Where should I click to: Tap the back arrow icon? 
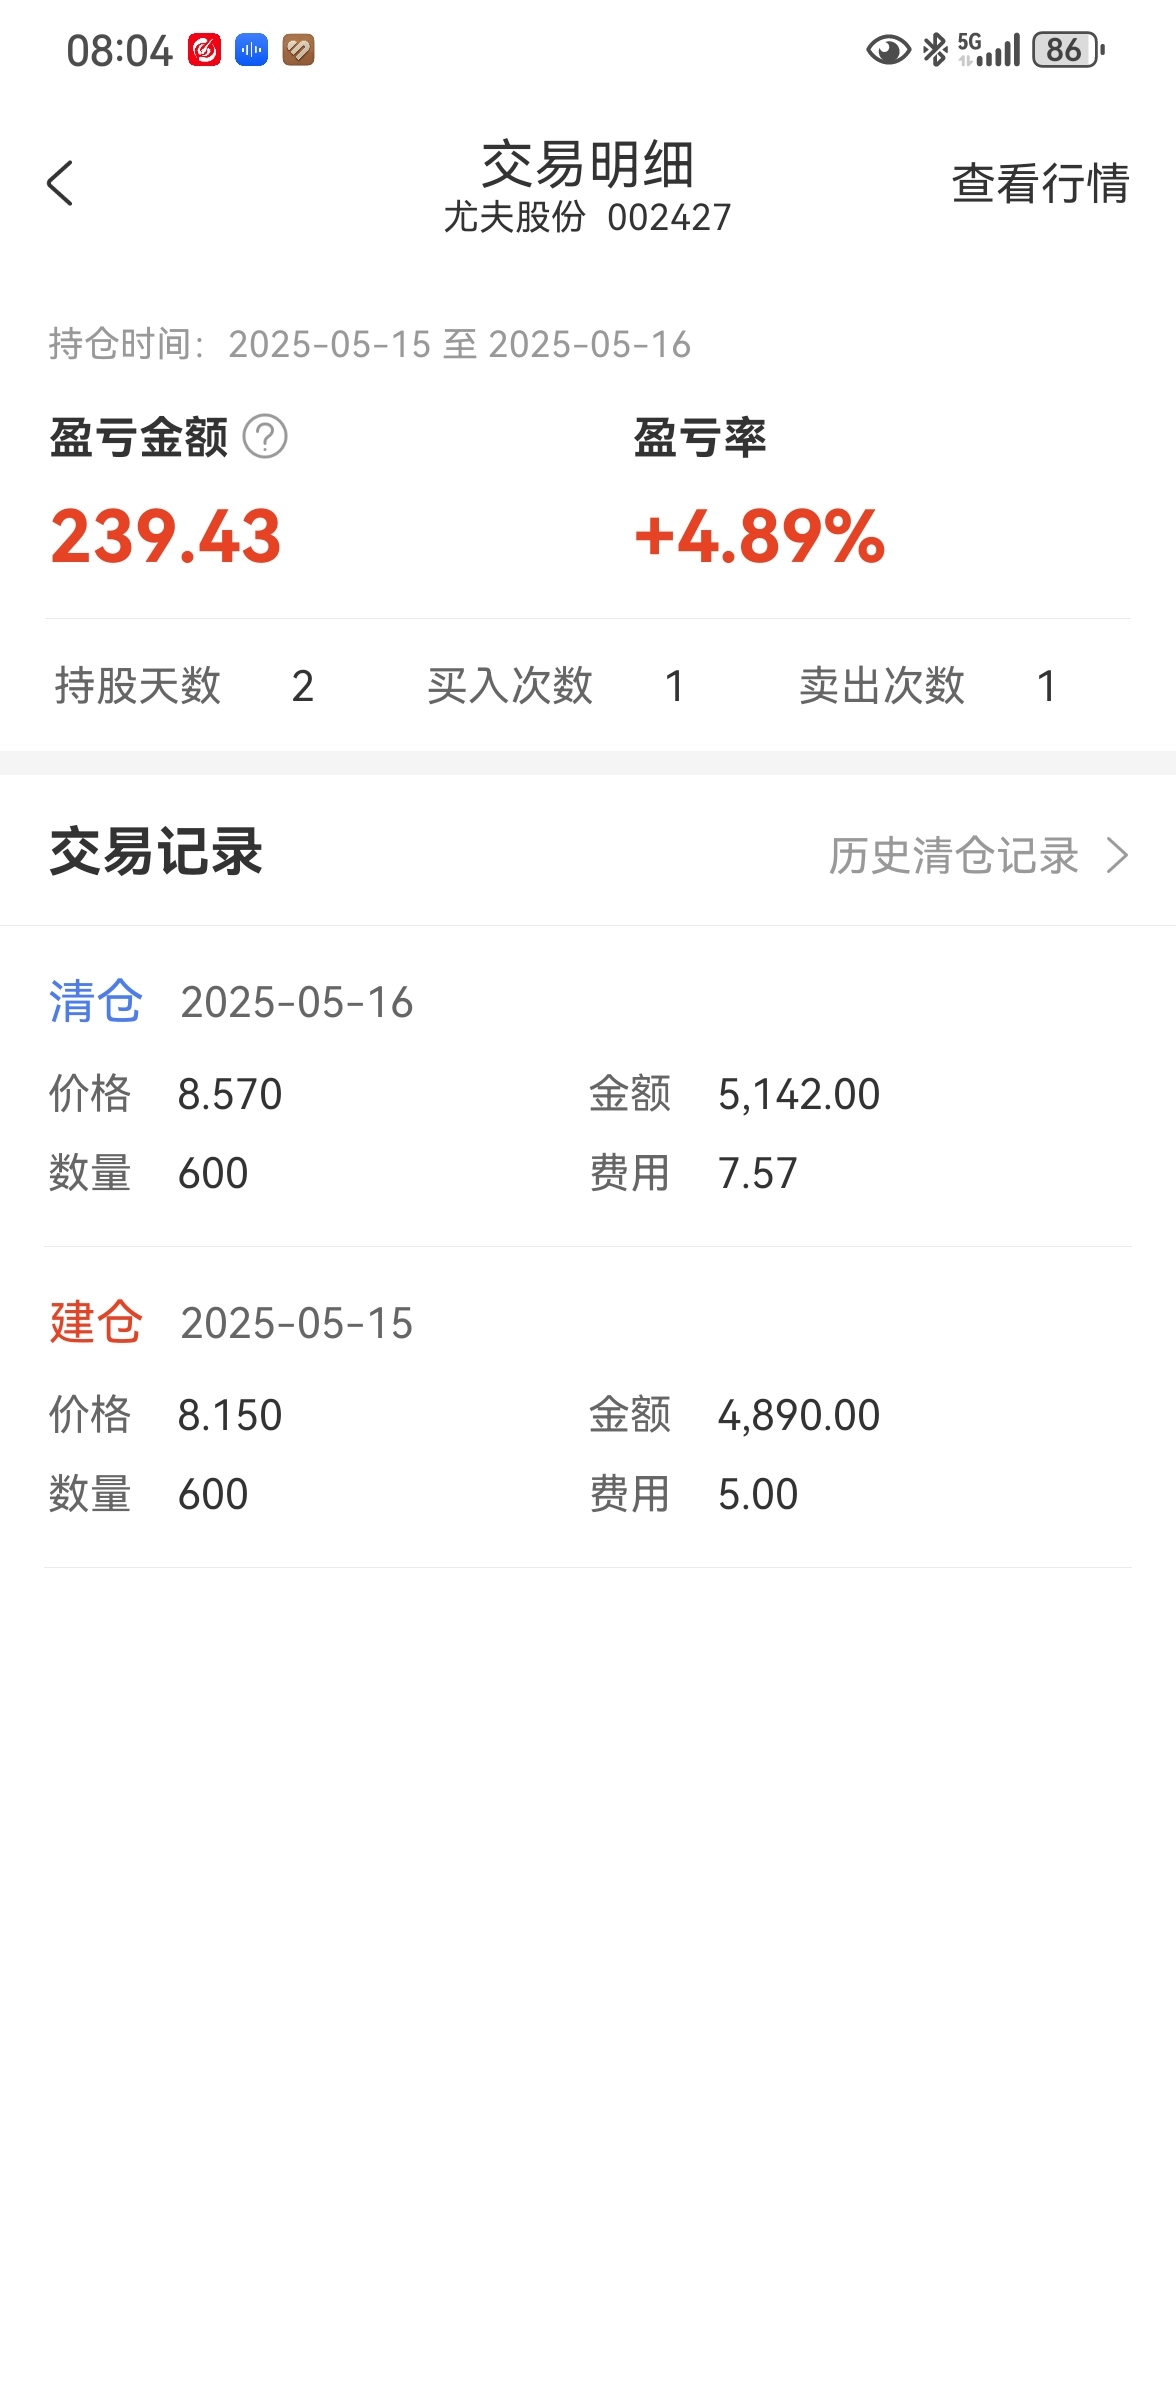pyautogui.click(x=60, y=184)
